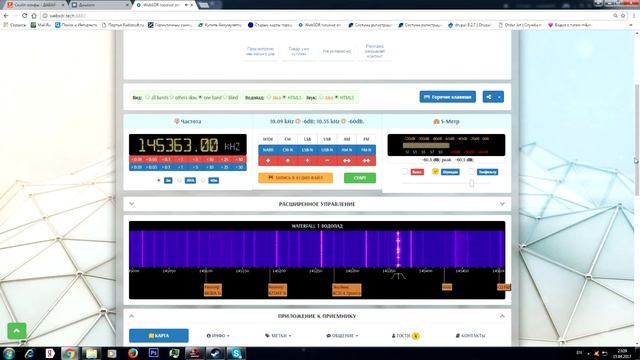This screenshot has width=640, height=360.
Task: Open the МЕТКИ dropdown menu
Action: (278, 336)
